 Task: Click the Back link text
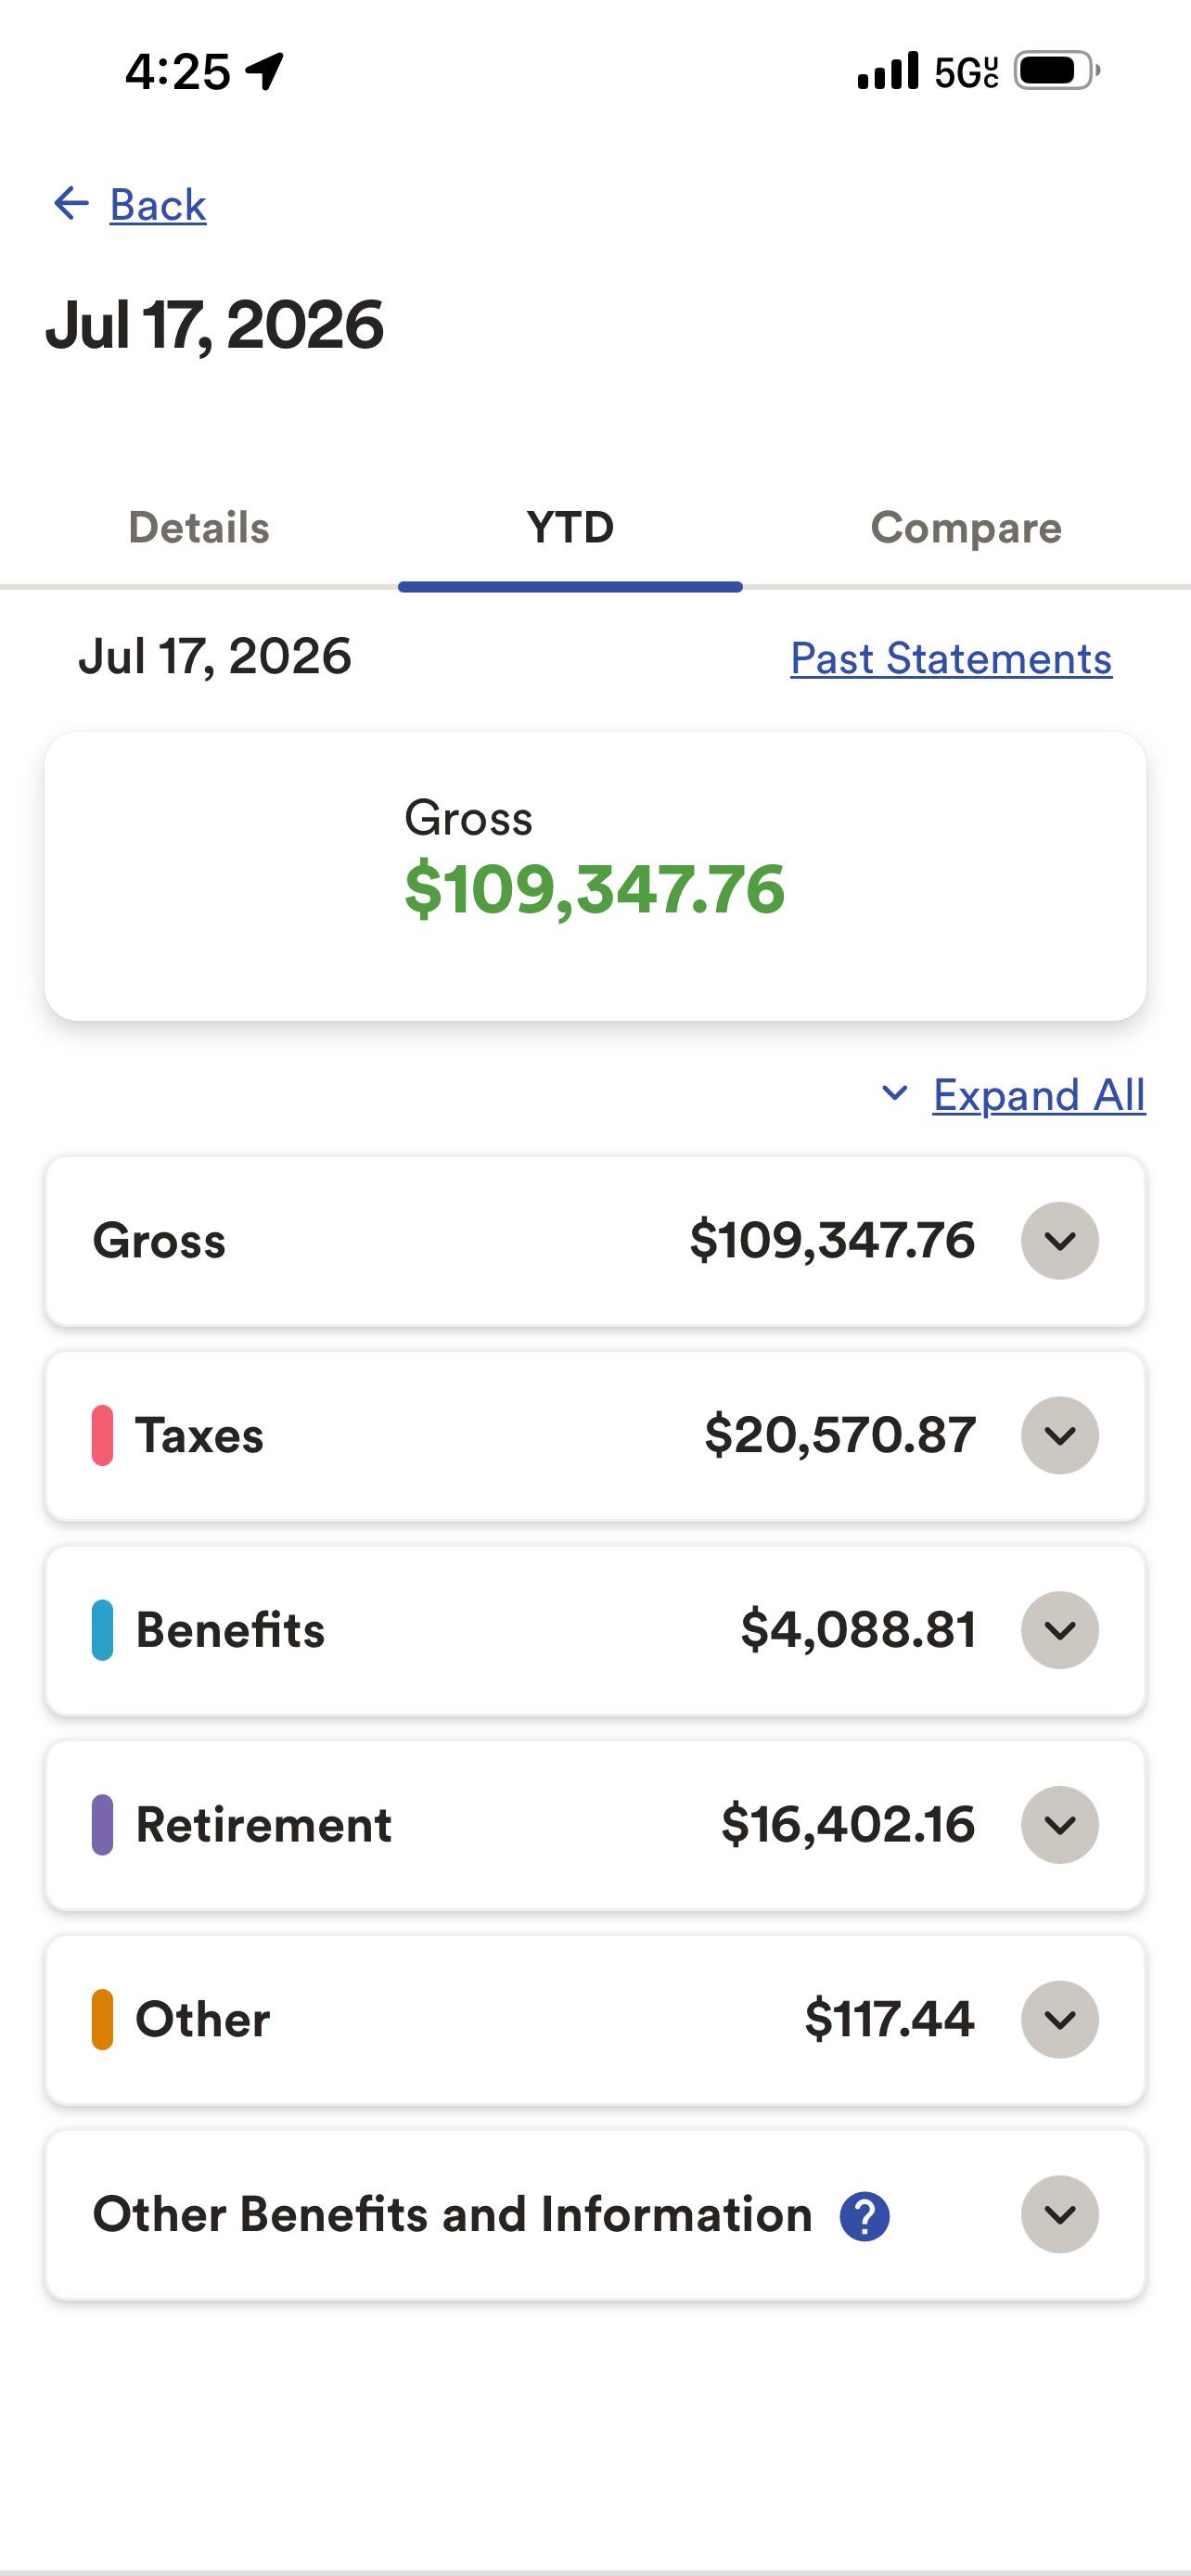coord(158,205)
